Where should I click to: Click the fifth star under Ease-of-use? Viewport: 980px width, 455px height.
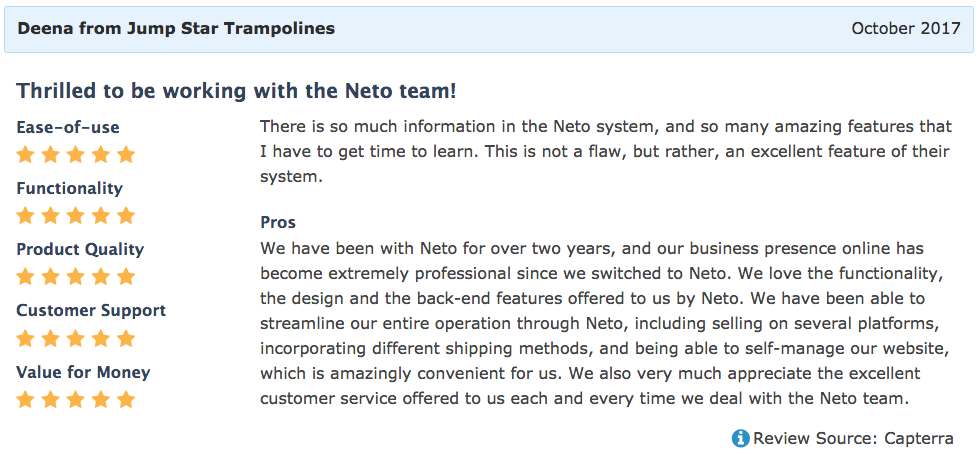tap(126, 154)
